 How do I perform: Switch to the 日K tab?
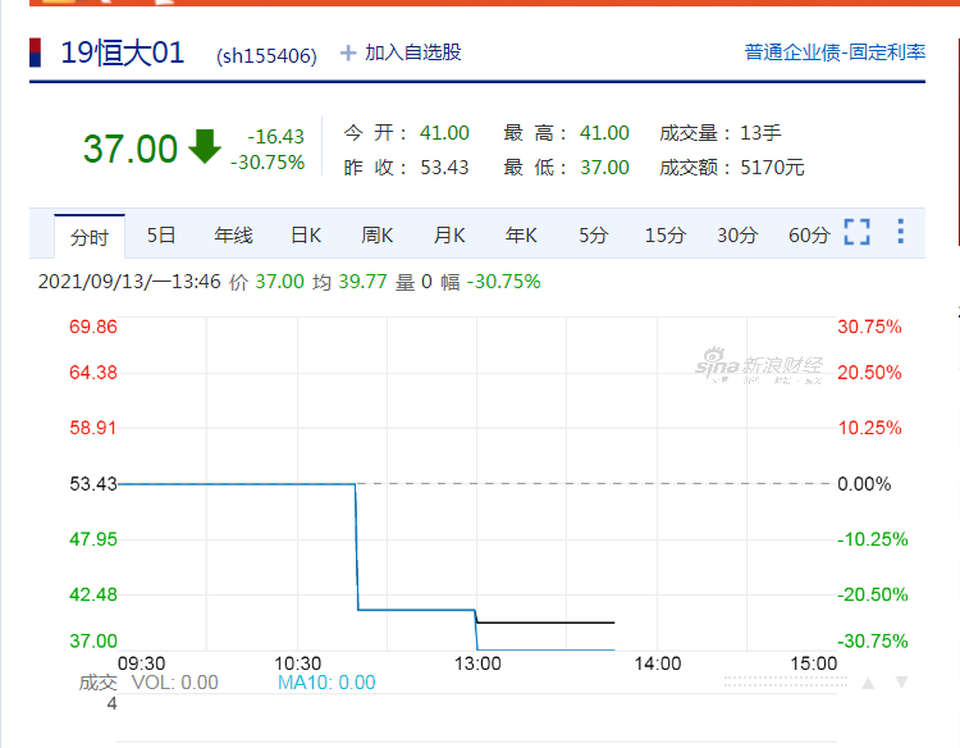click(x=306, y=235)
